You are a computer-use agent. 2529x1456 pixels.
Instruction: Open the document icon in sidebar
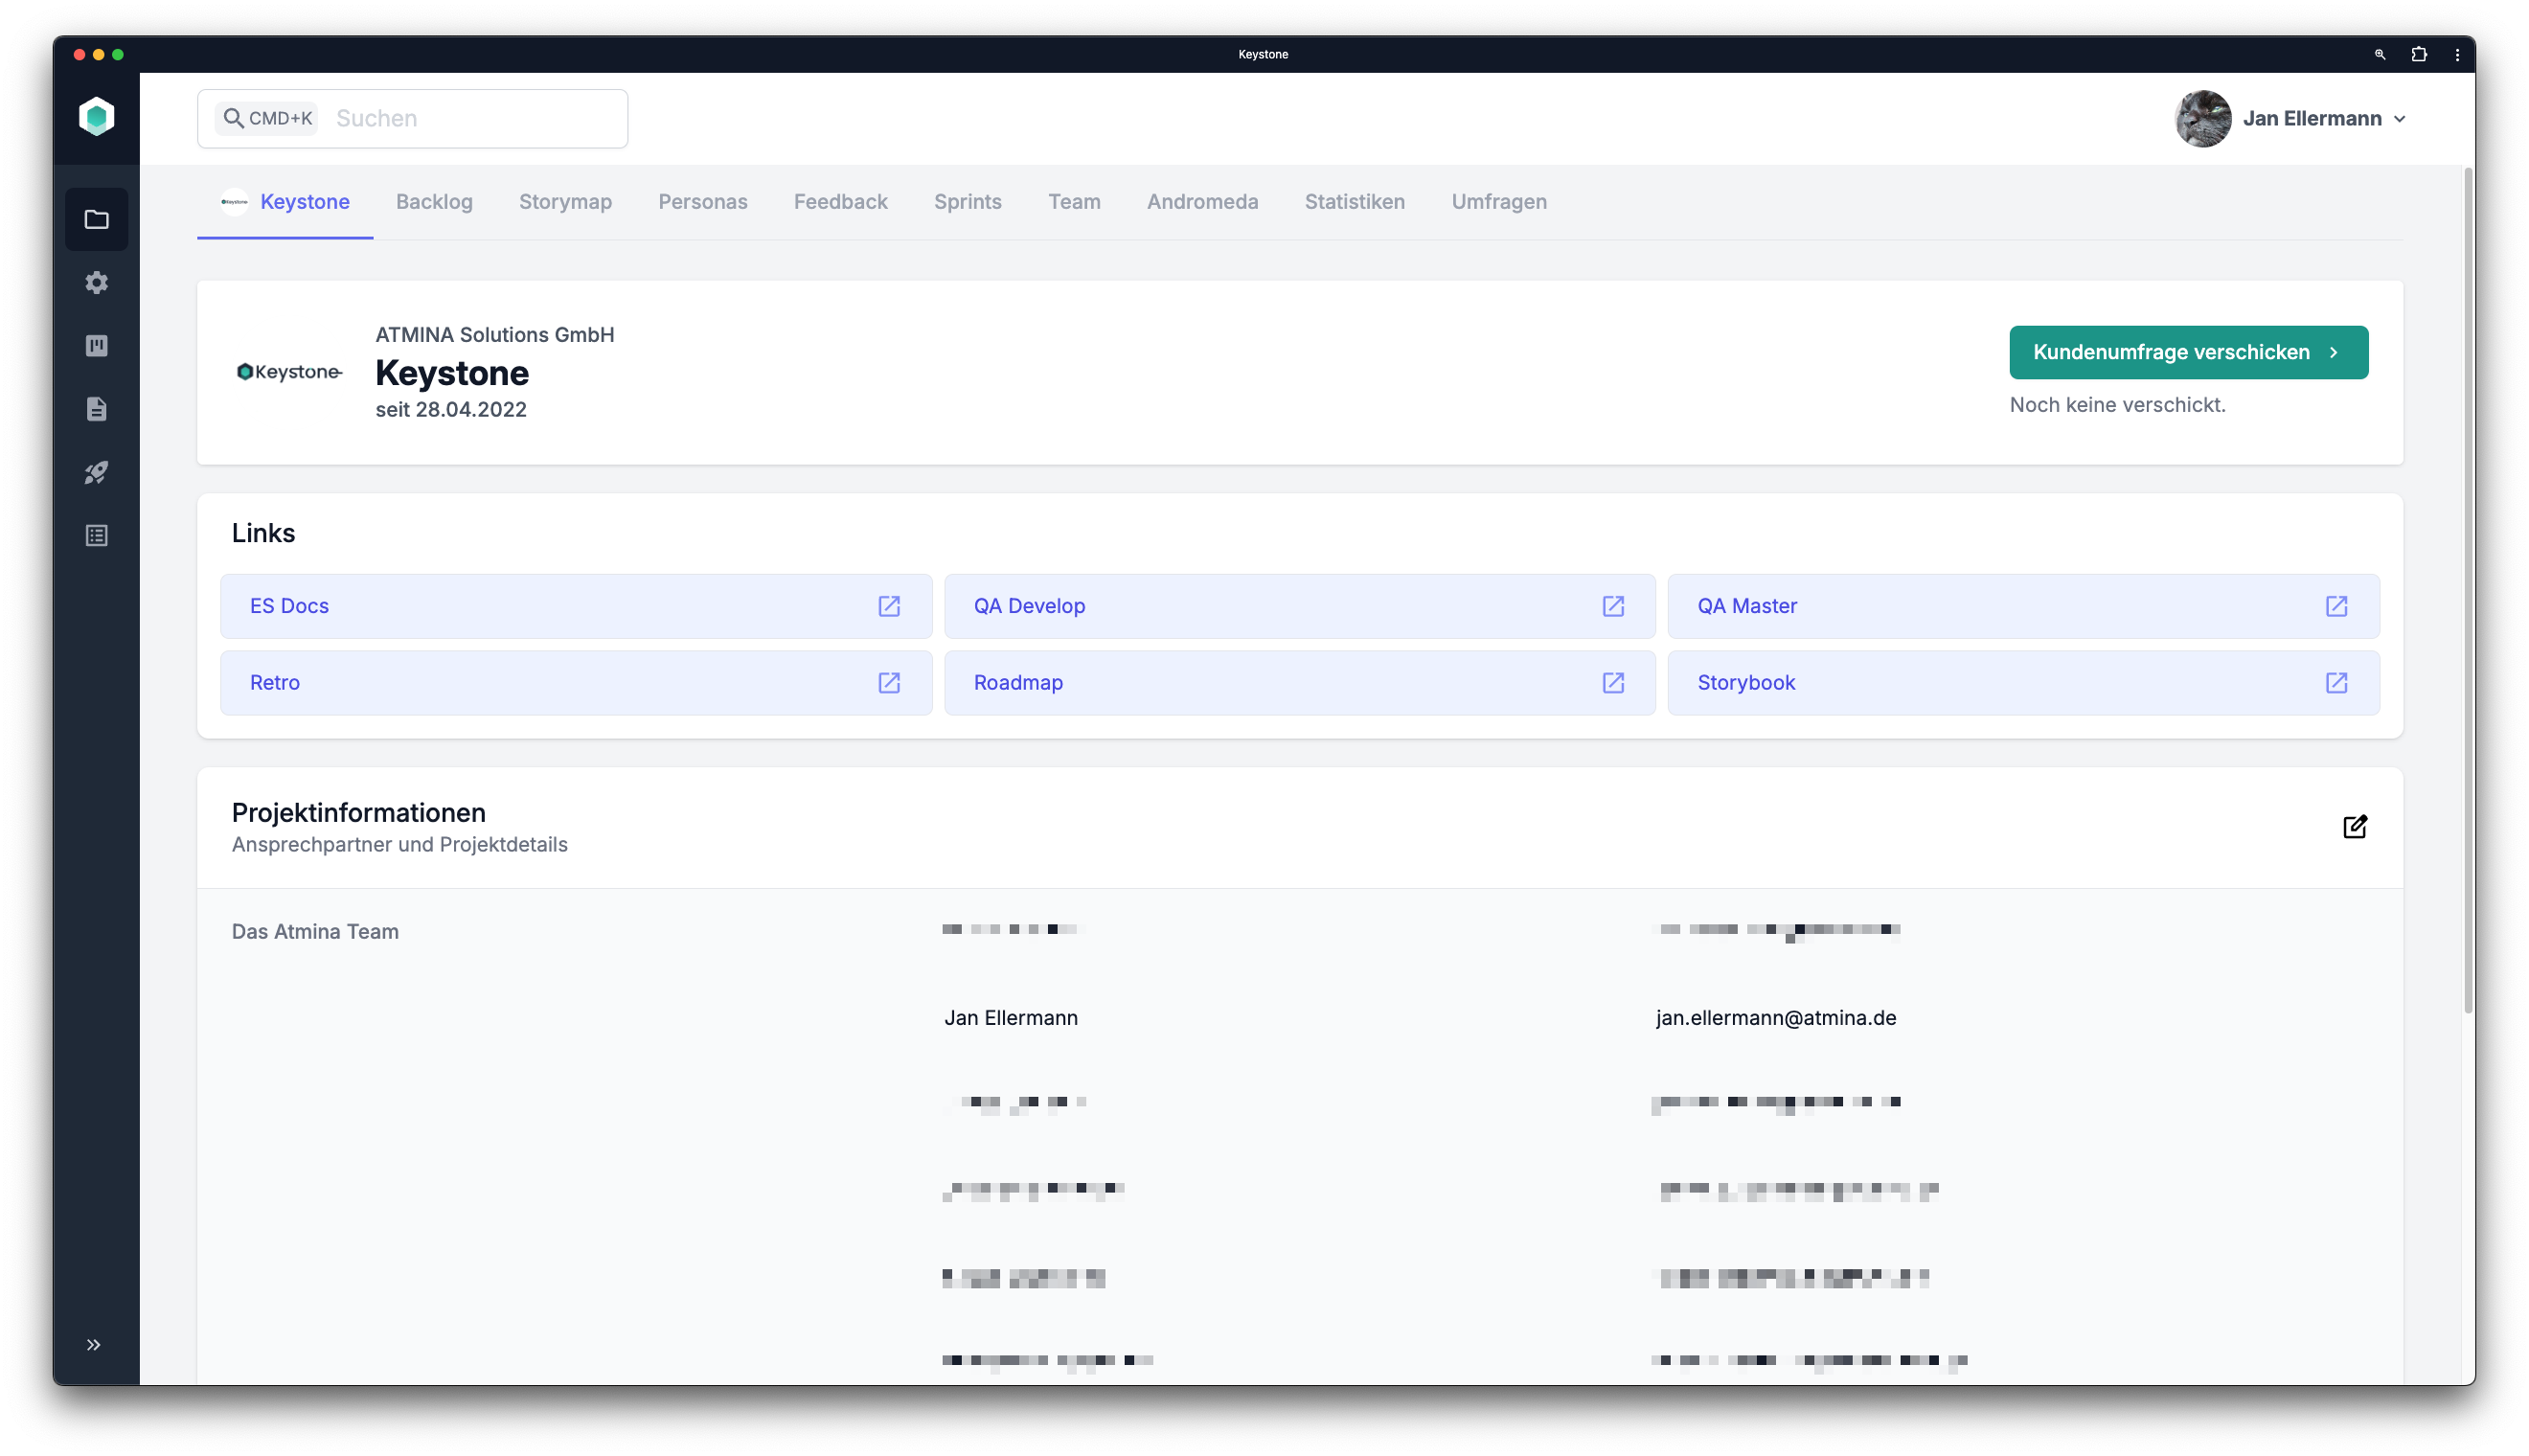point(96,409)
